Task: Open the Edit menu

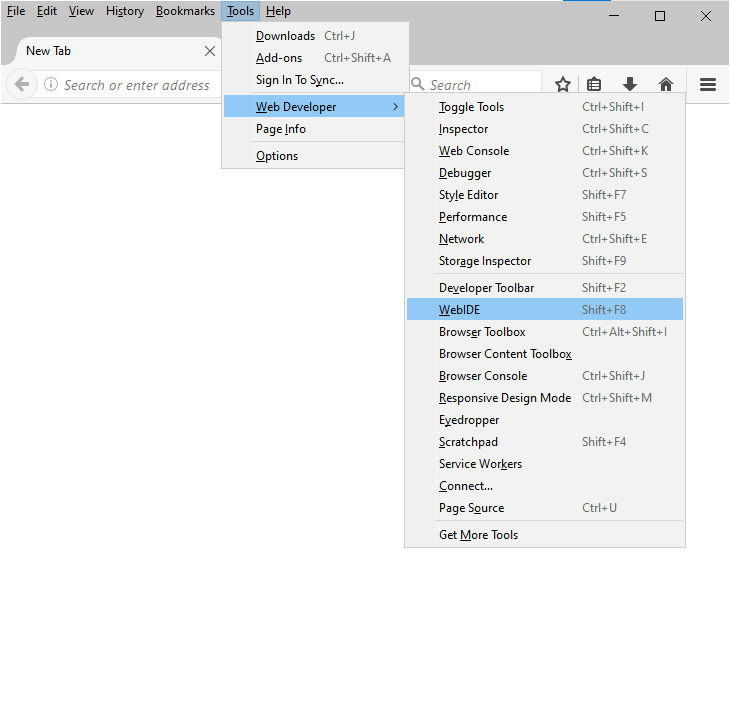Action: (47, 11)
